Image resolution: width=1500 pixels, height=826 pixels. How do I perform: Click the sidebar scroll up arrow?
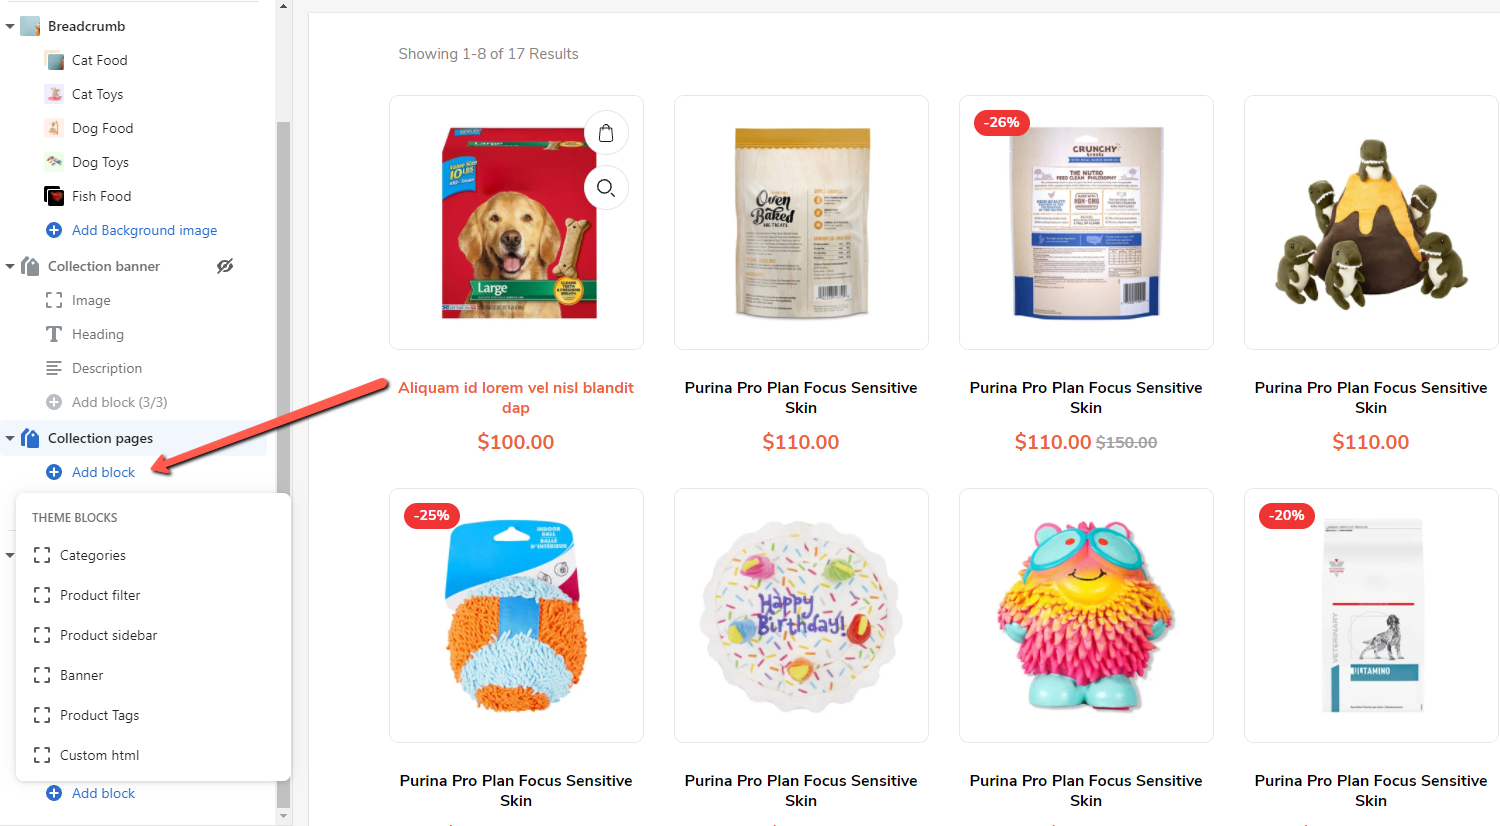tap(283, 6)
